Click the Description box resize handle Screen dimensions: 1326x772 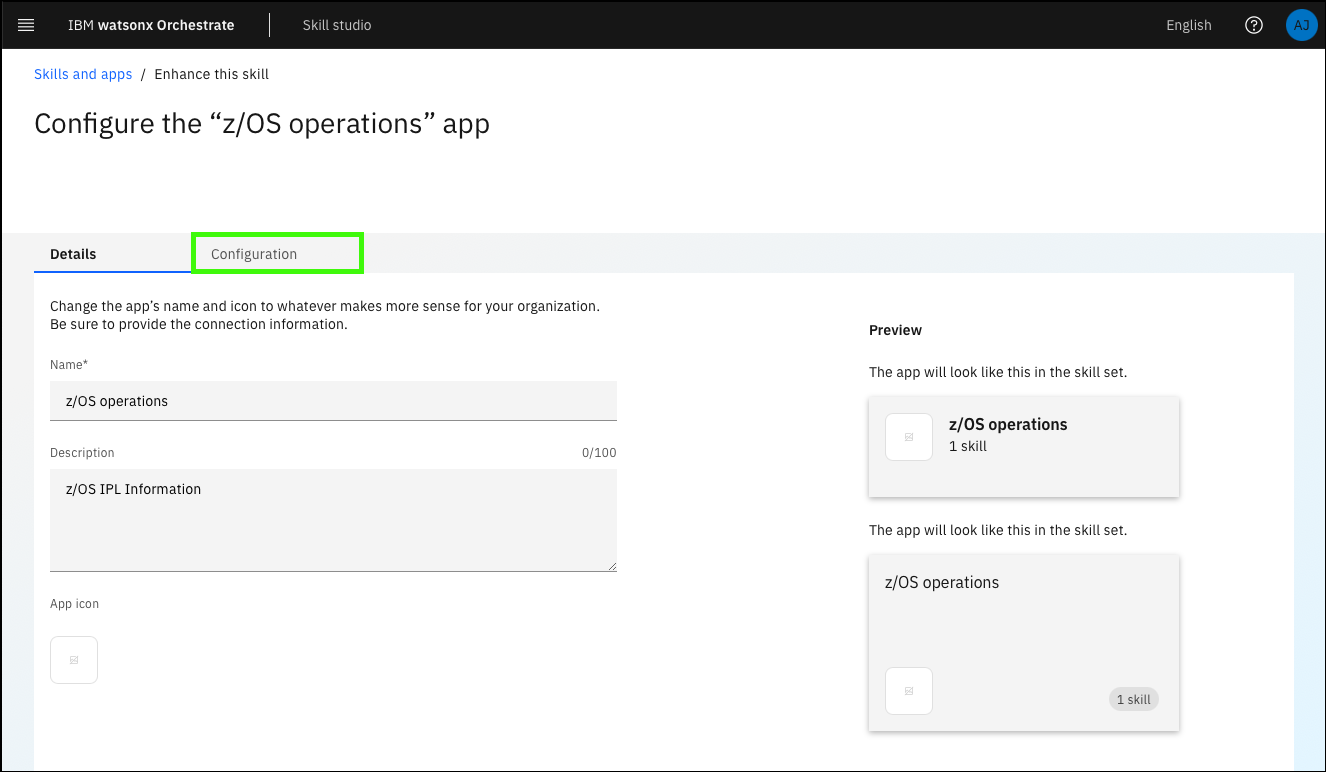tap(611, 566)
